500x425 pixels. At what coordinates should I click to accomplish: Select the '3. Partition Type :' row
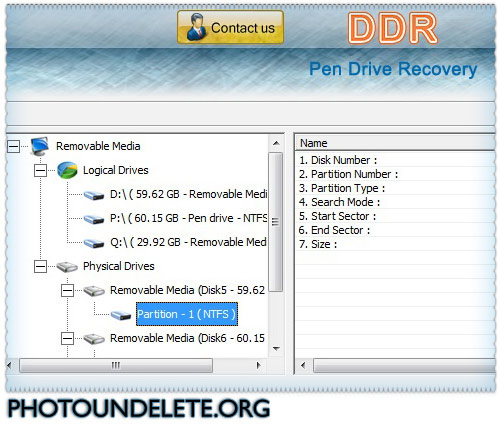click(395, 188)
